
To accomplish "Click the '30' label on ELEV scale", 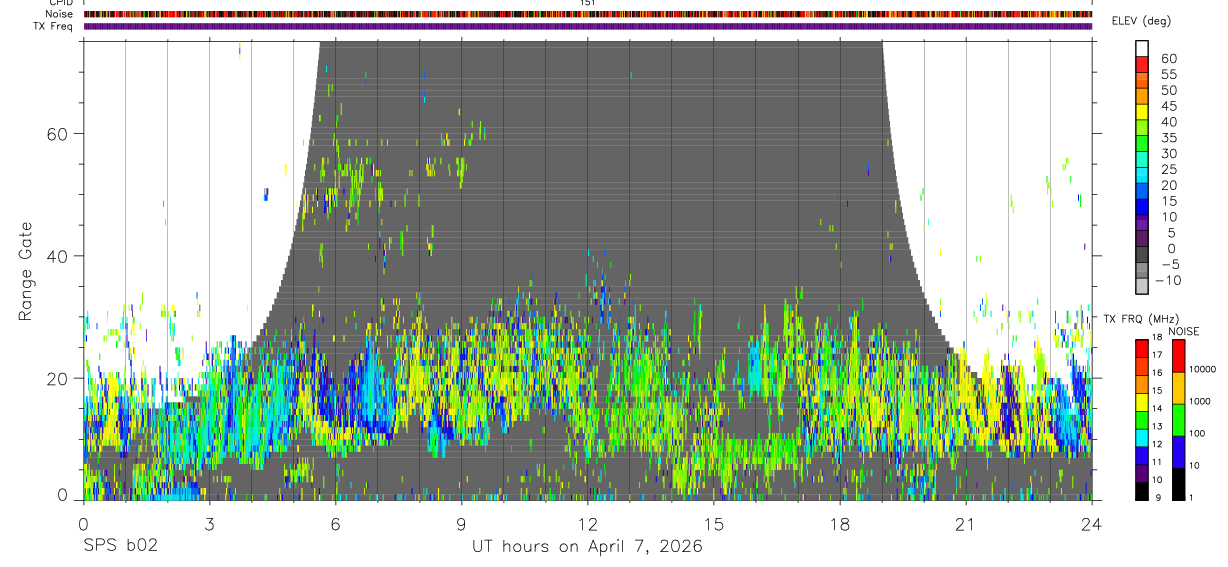I will click(1168, 154).
